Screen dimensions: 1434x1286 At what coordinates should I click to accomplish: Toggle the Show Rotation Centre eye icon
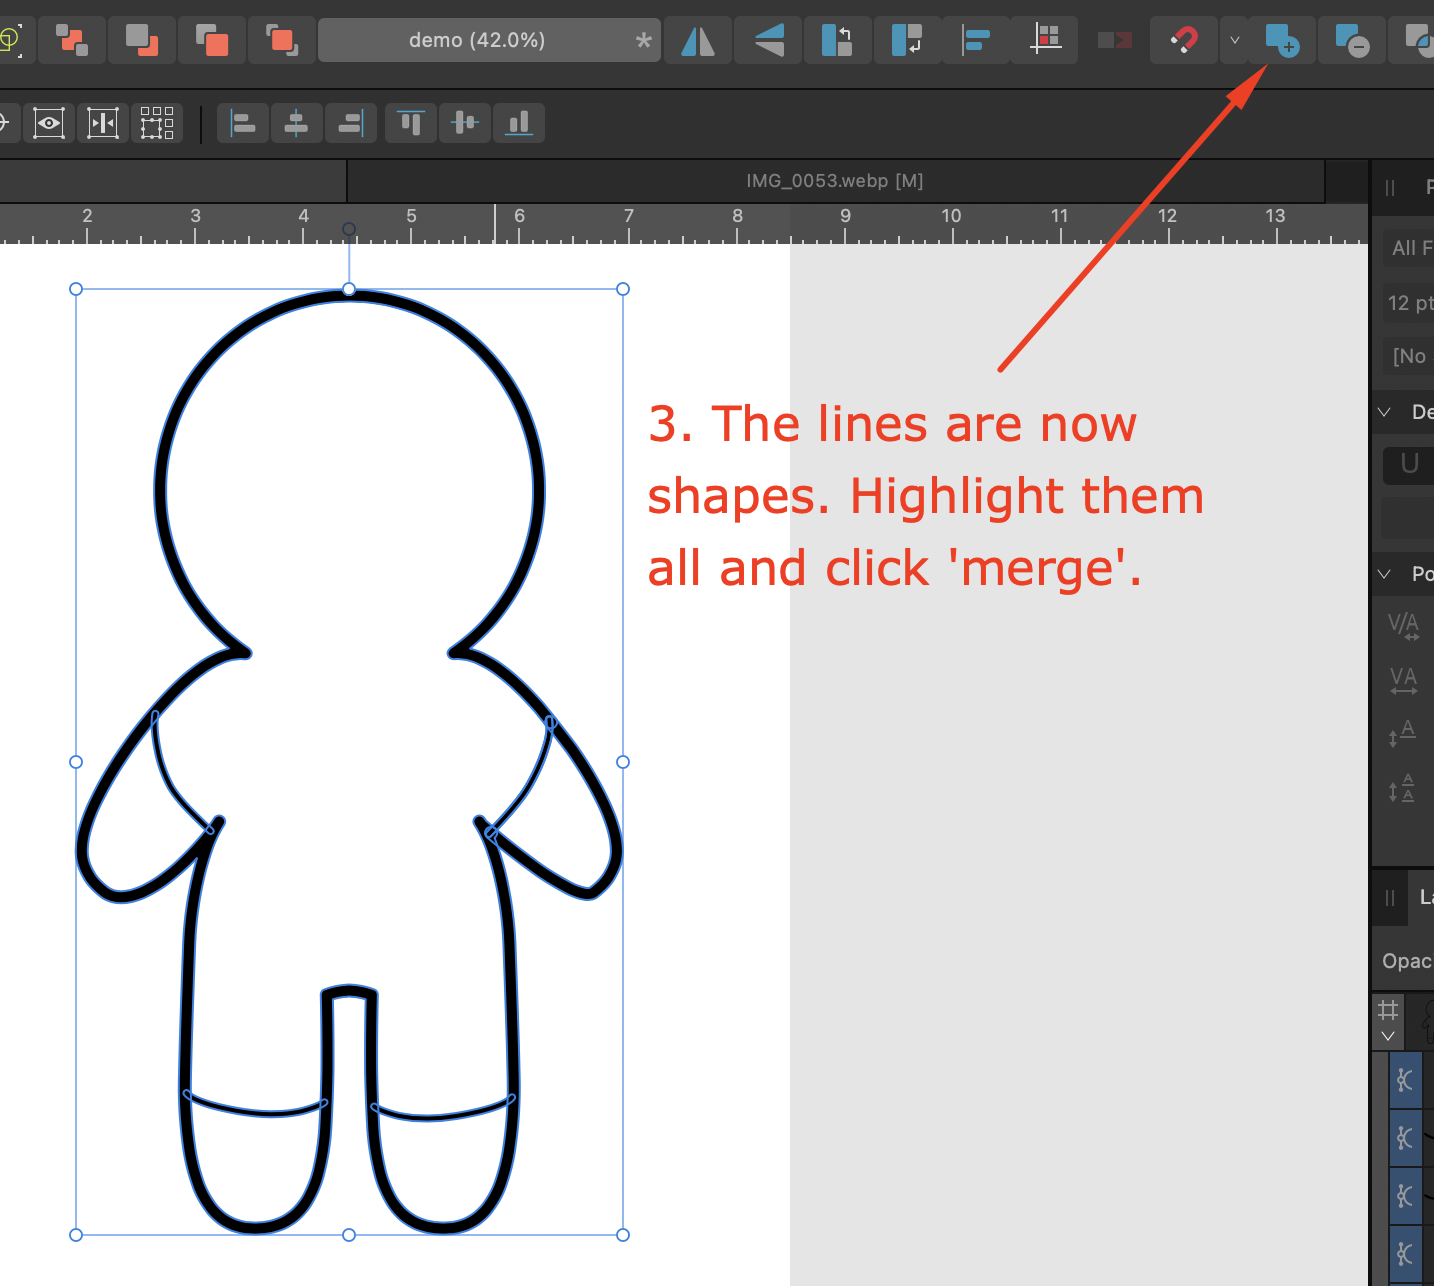49,122
